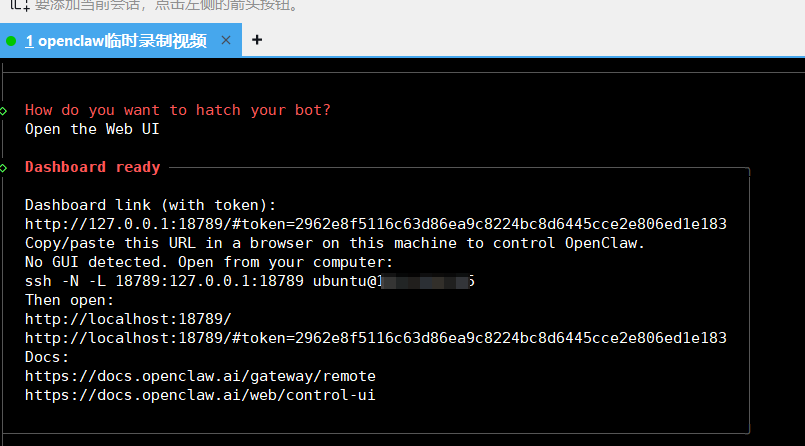Click the No GUI detected message line
The height and width of the screenshot is (446, 805).
click(209, 262)
